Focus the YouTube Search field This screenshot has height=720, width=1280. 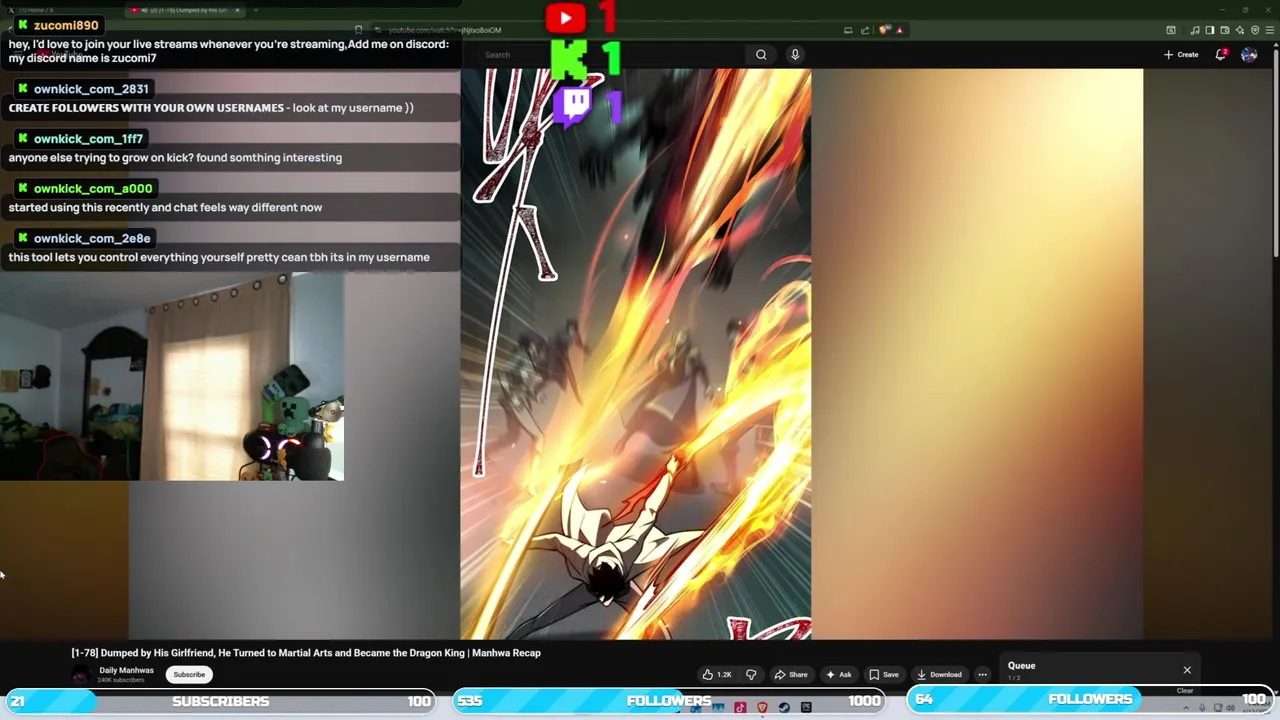pyautogui.click(x=612, y=55)
